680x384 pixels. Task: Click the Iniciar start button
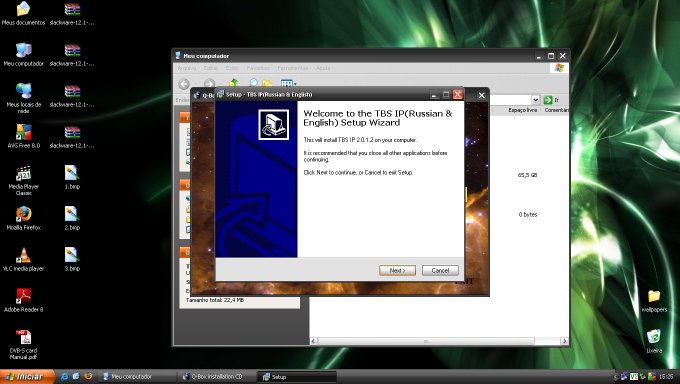pos(27,376)
